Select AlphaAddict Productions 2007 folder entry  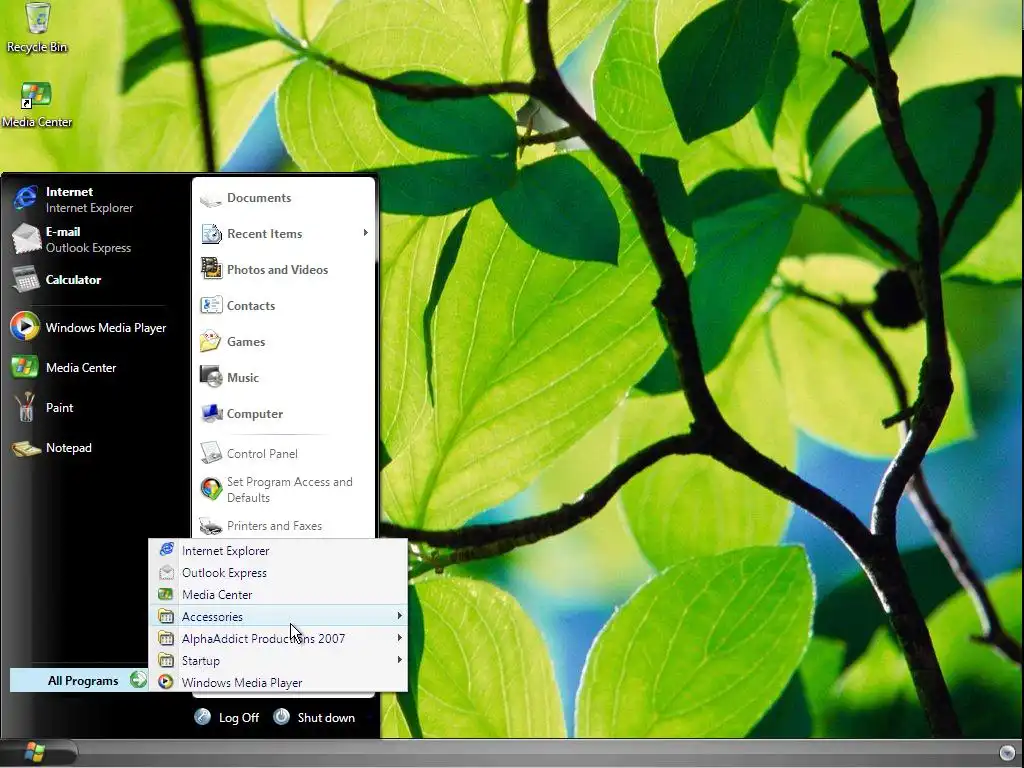[278, 638]
